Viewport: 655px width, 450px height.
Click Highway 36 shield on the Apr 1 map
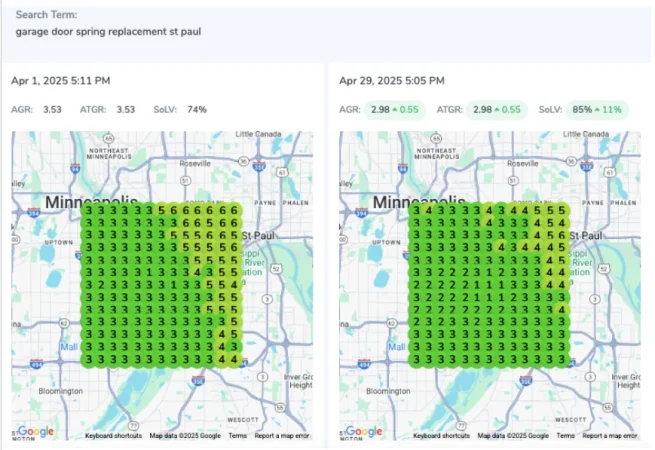[244, 161]
